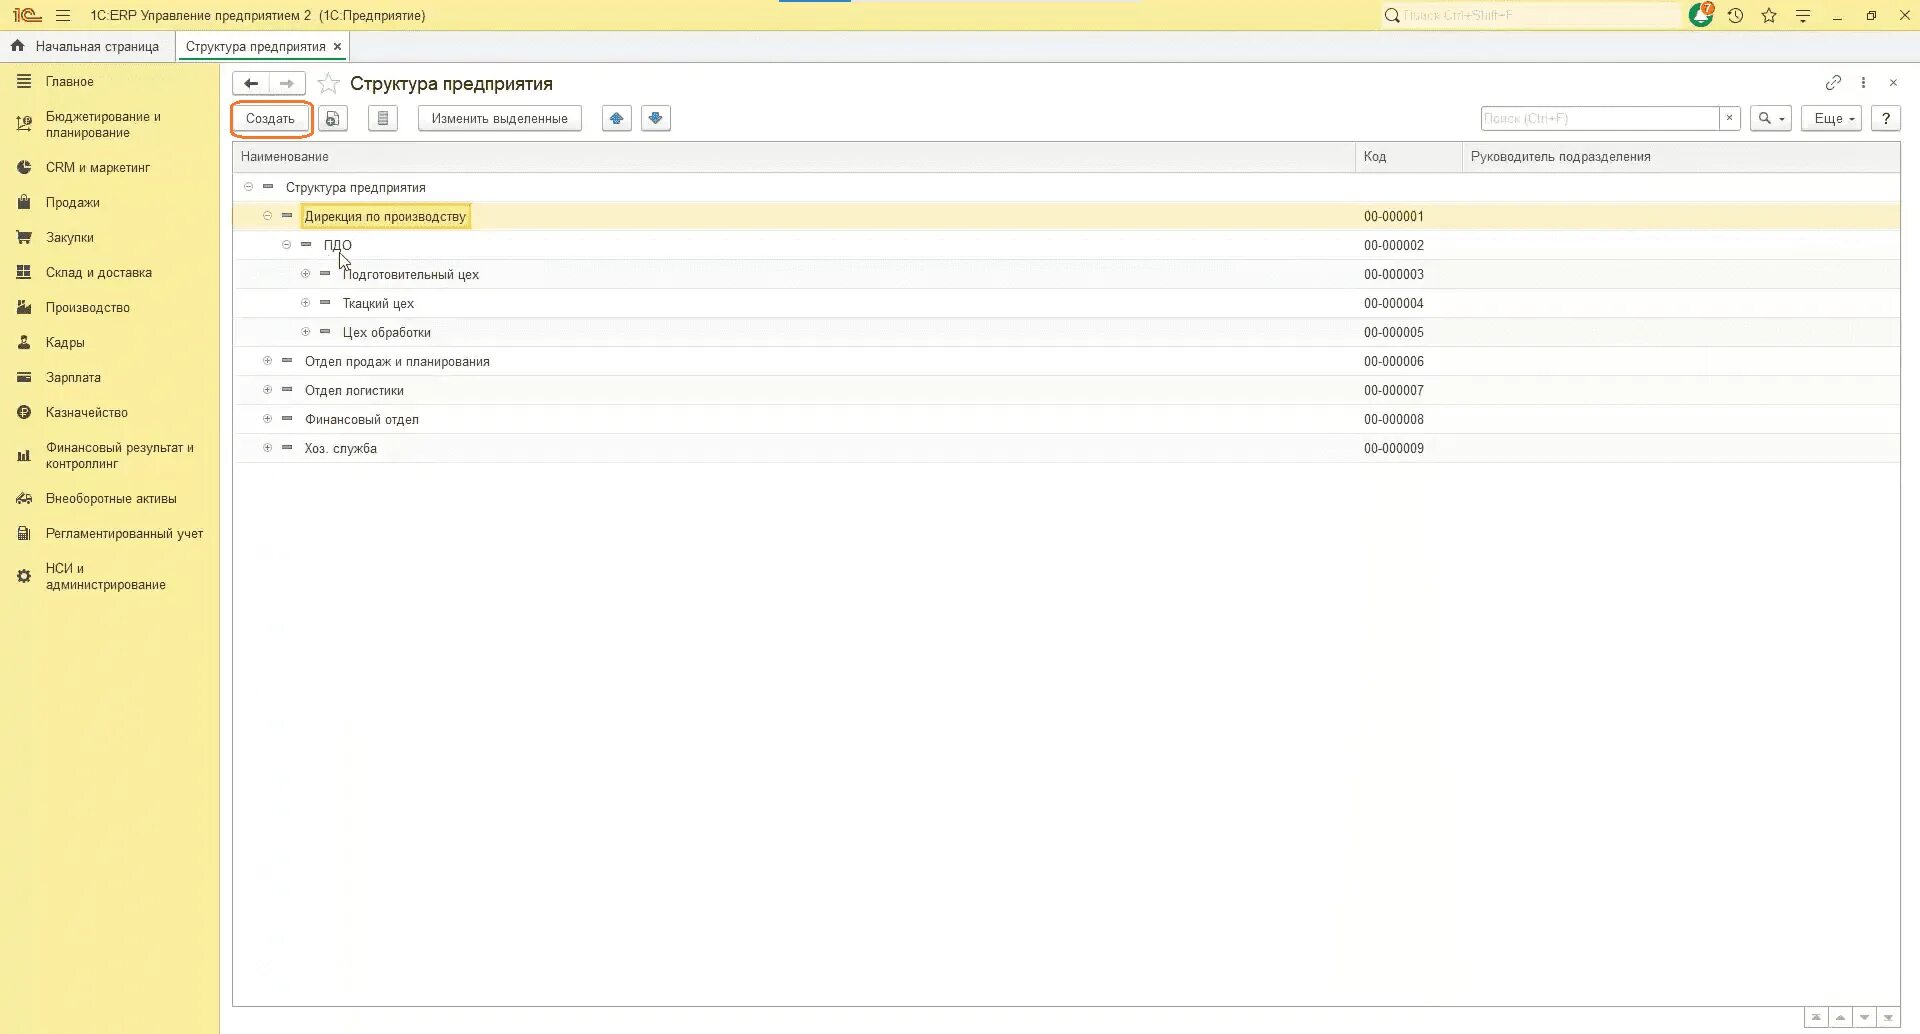Click the list search field Поиск (Ctrl+F)
Screen dimensions: 1920x1034
[x=1599, y=118]
